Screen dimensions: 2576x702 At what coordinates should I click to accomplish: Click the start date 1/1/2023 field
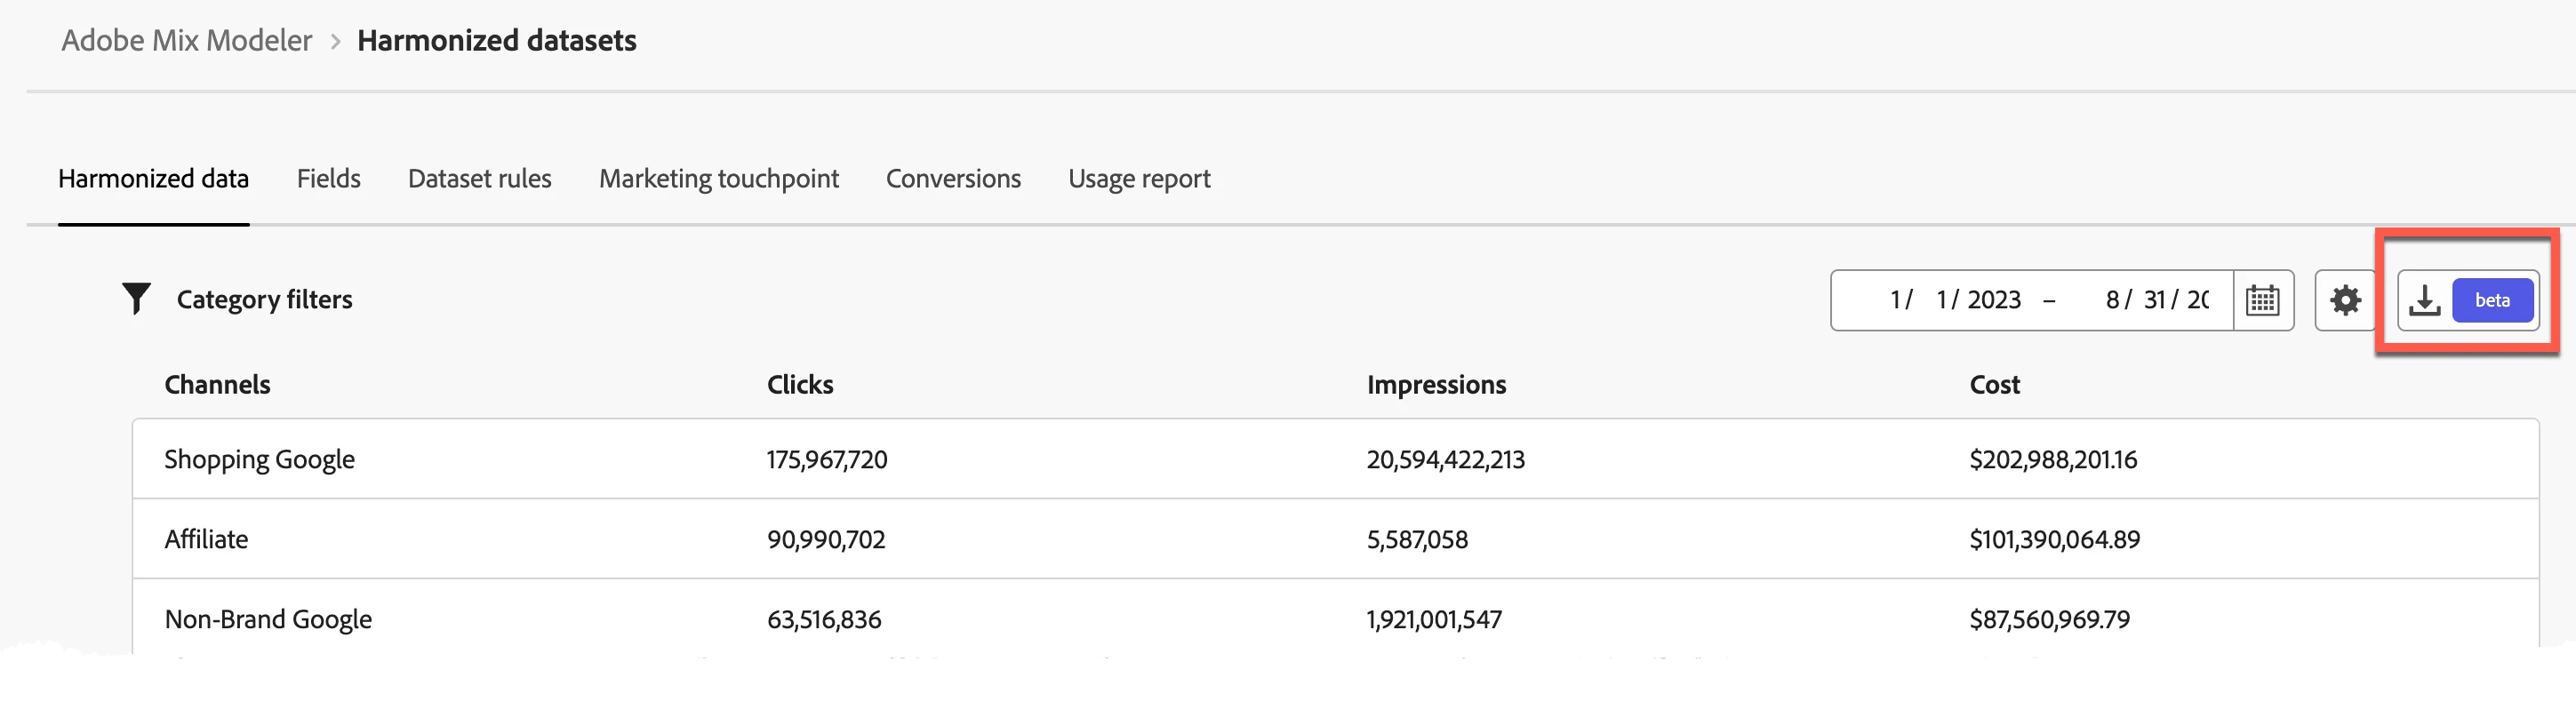[1955, 300]
